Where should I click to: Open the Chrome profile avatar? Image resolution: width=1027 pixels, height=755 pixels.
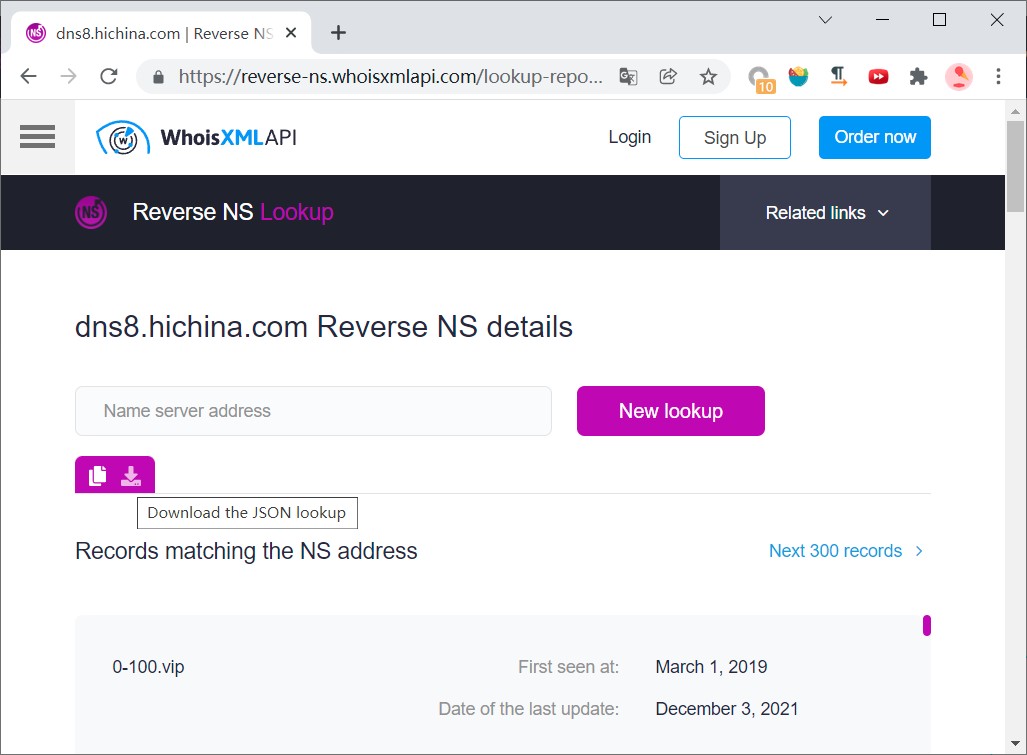958,77
